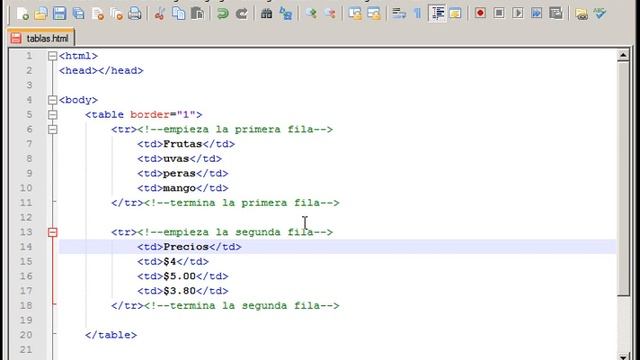
Task: Run macro multiple times
Action: 537,13
